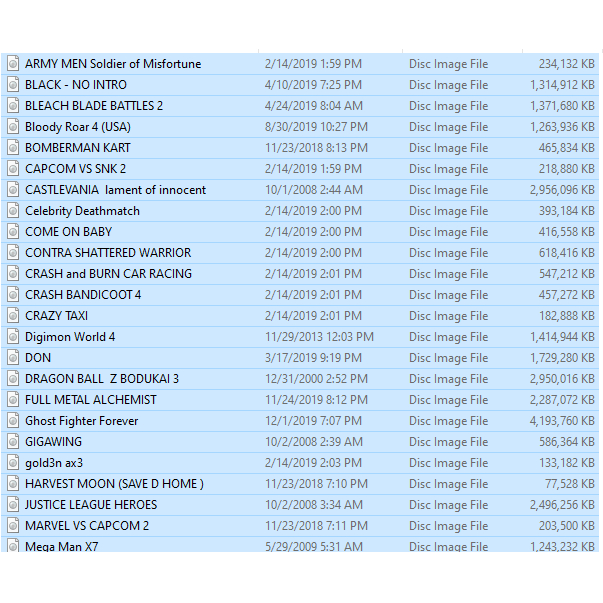Click the file icon beside CASTLEVANIA lament of innocent
The height and width of the screenshot is (603, 603).
coord(13,190)
